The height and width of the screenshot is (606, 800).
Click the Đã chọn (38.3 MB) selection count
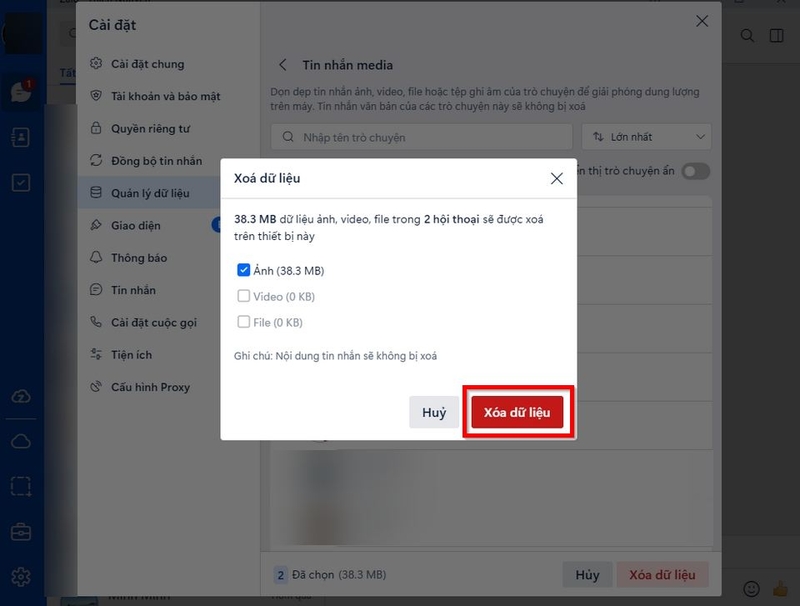[339, 575]
